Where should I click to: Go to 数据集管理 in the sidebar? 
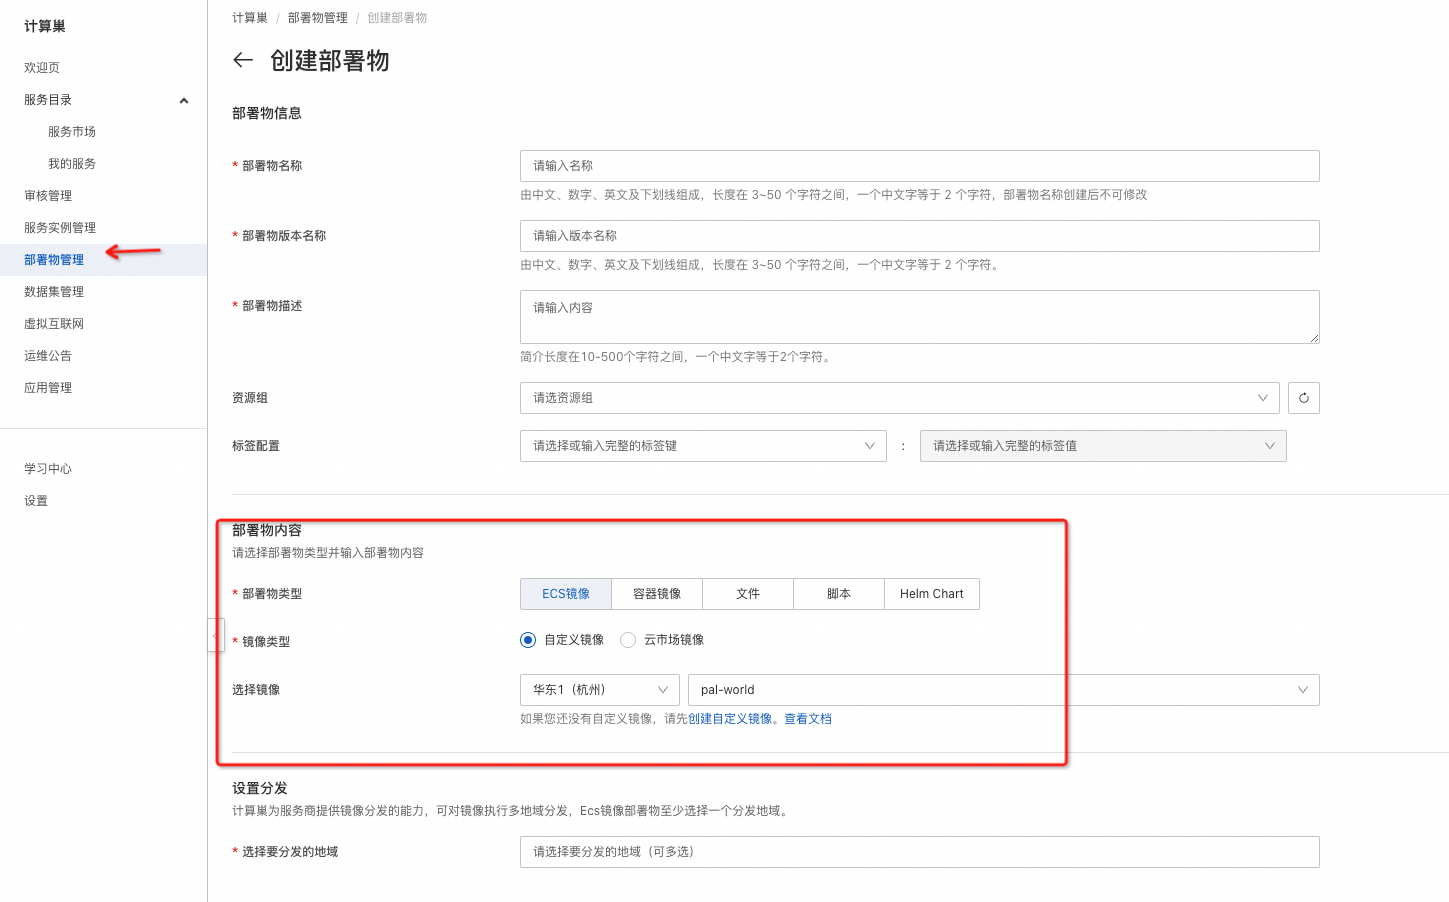(54, 292)
